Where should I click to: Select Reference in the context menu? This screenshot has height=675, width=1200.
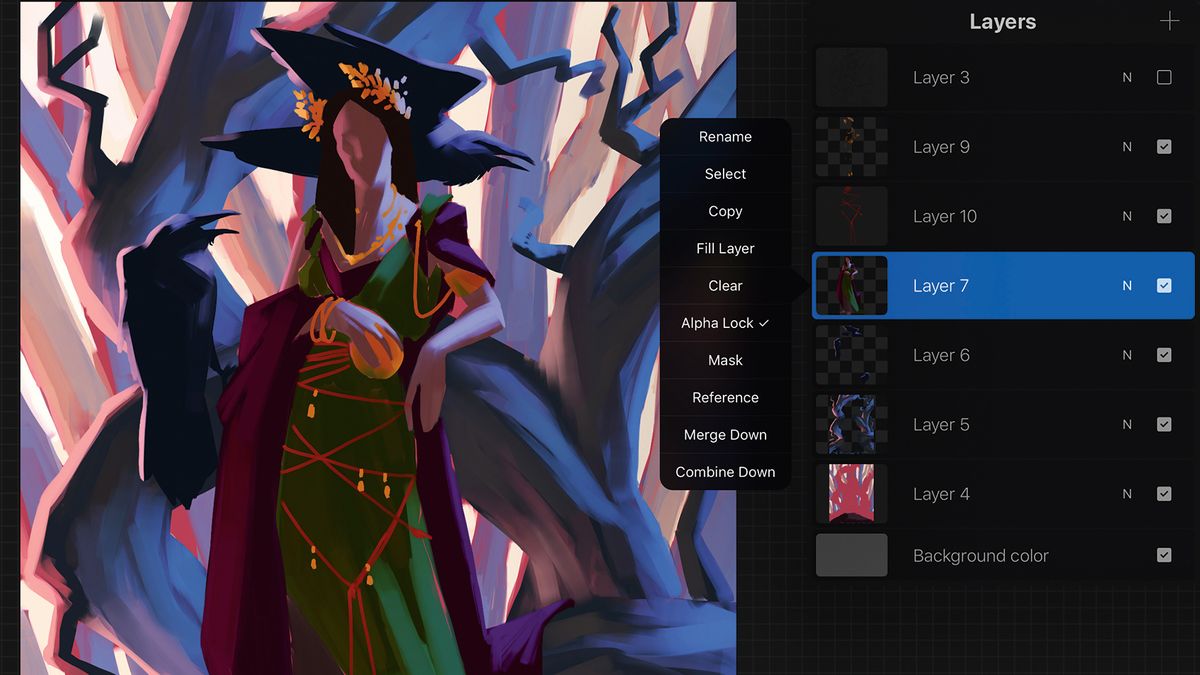tap(724, 397)
